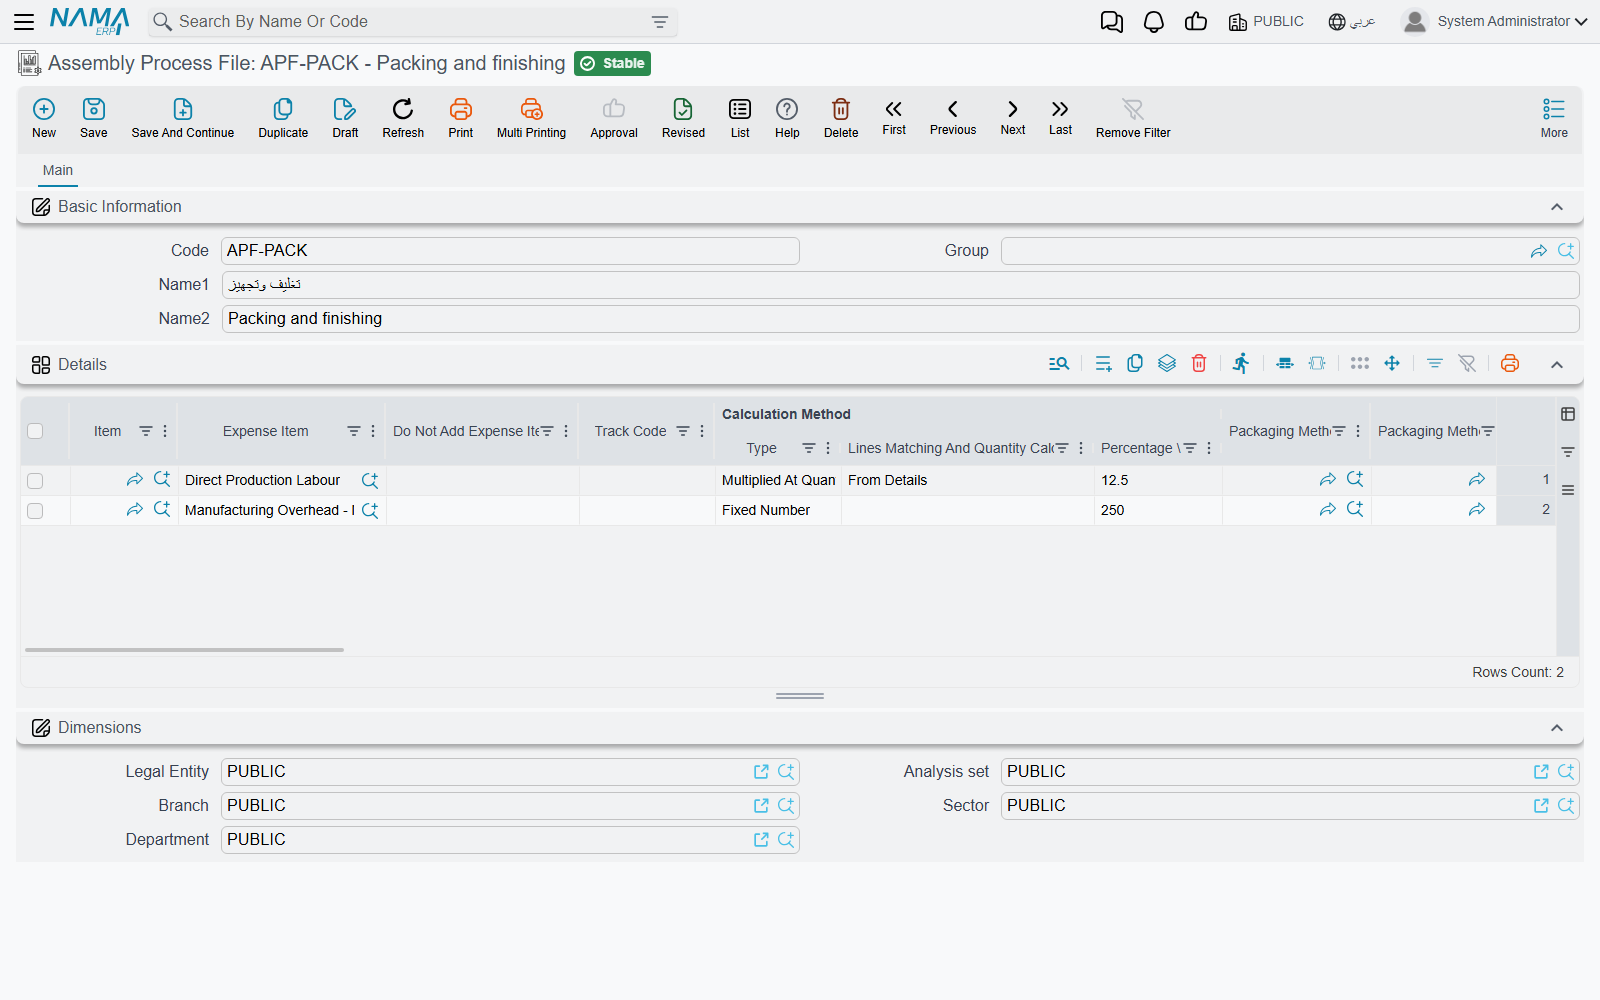Save the assembly process file

click(x=94, y=118)
